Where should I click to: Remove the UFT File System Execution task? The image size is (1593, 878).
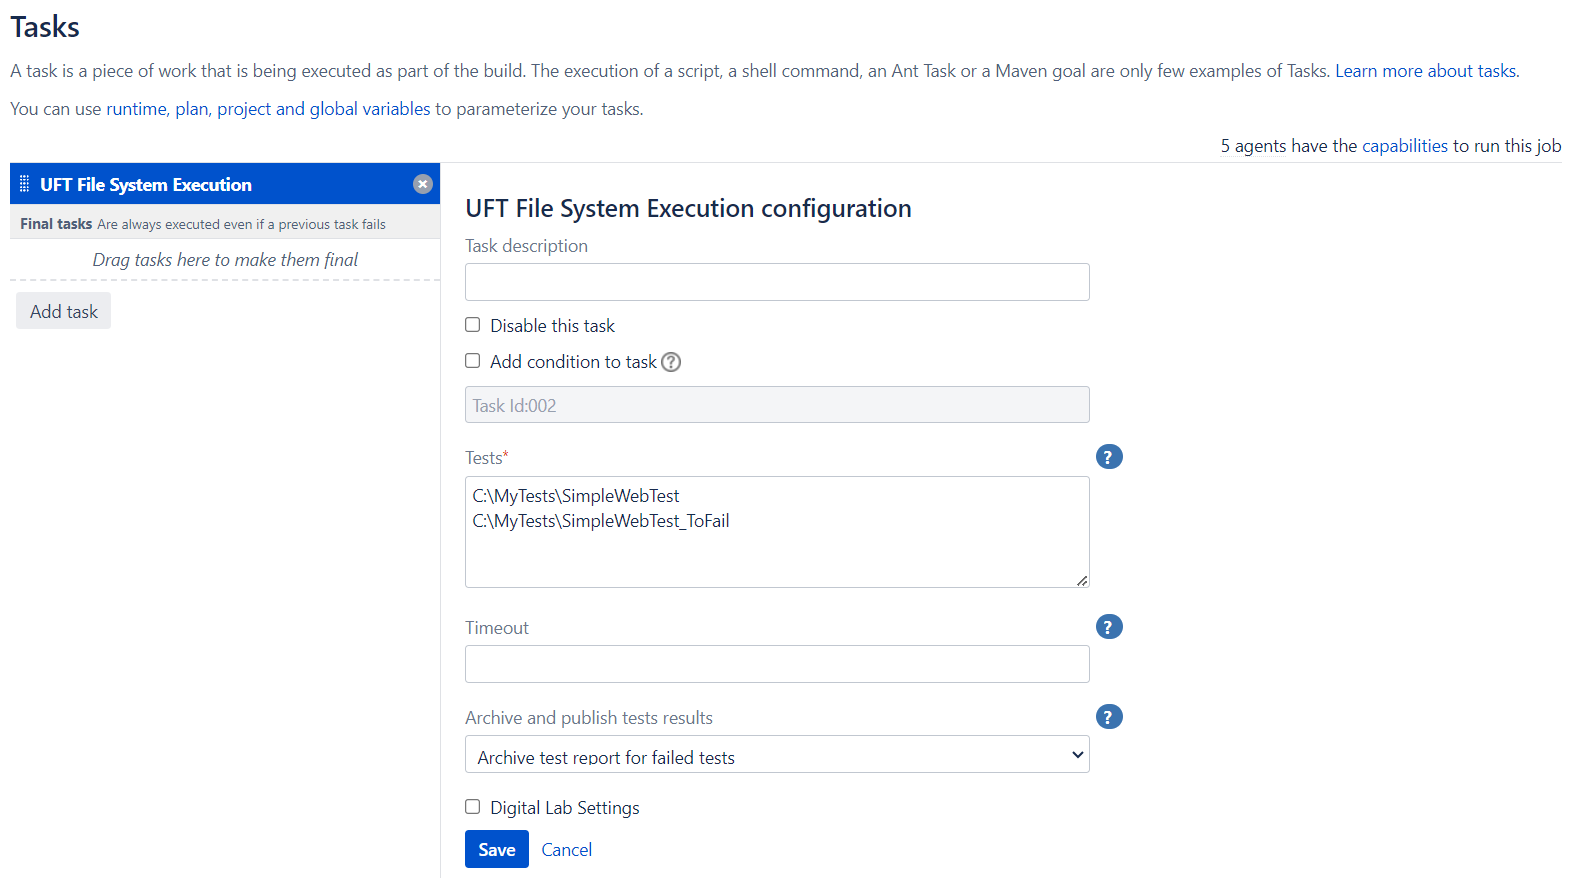pos(423,184)
